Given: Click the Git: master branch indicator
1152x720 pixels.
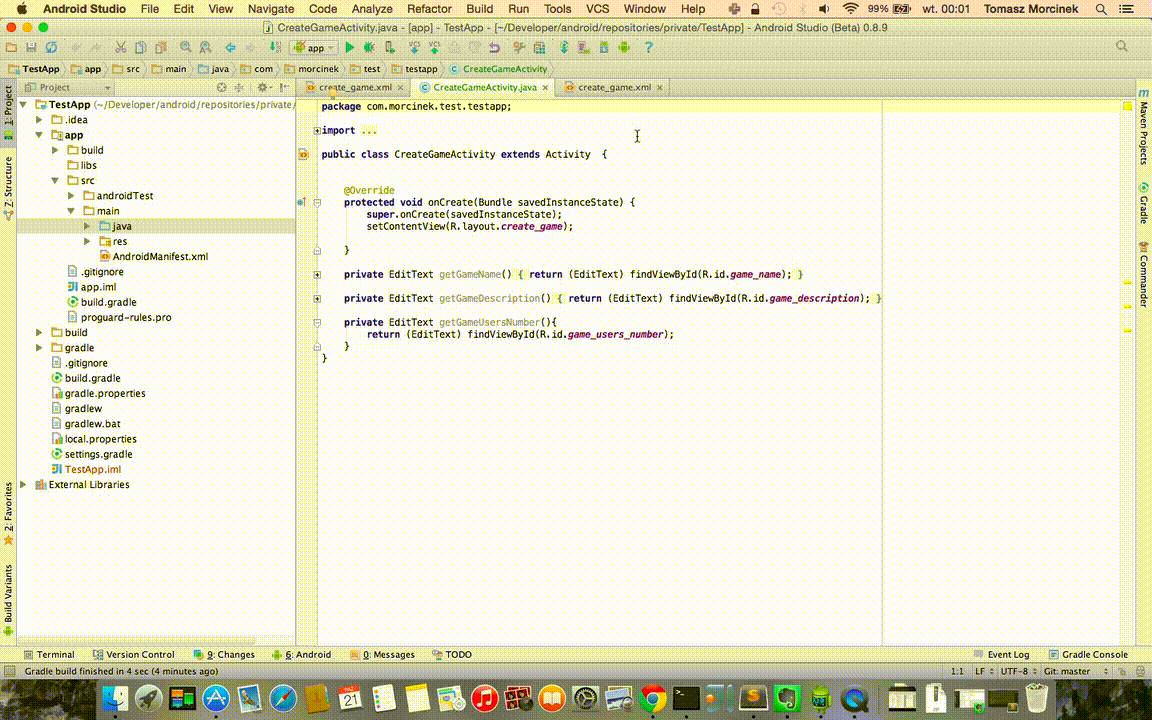Looking at the screenshot, I should click(x=1067, y=672).
